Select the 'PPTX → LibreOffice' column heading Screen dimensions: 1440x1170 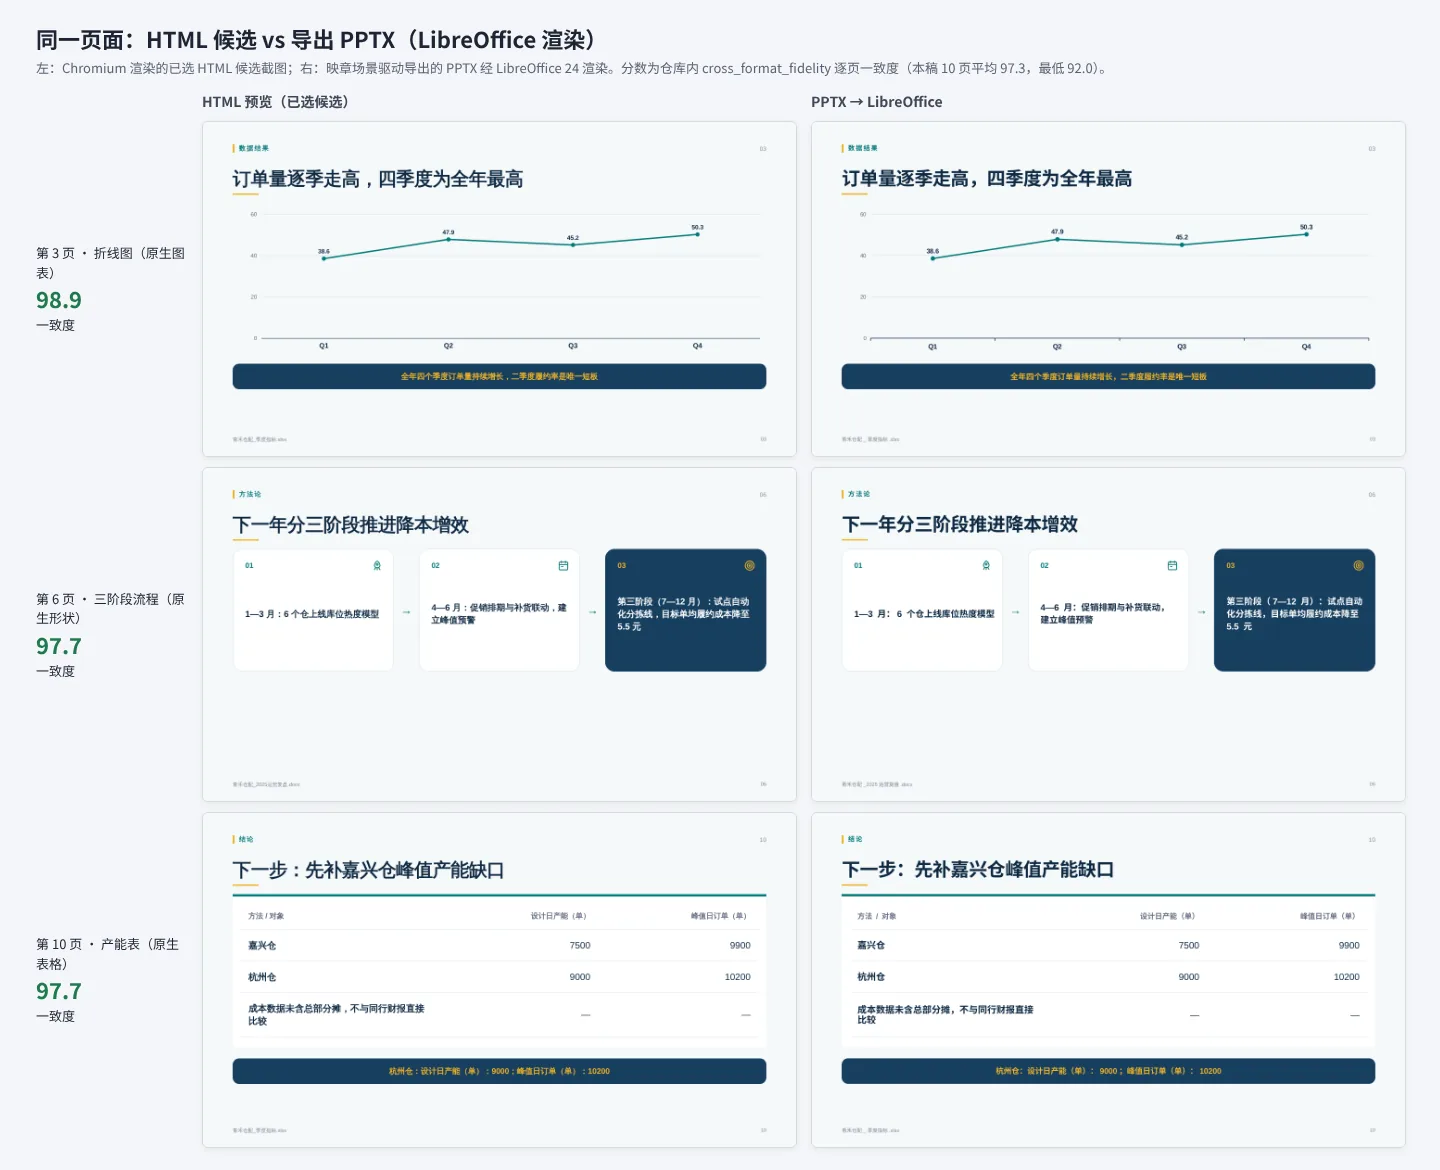[877, 102]
